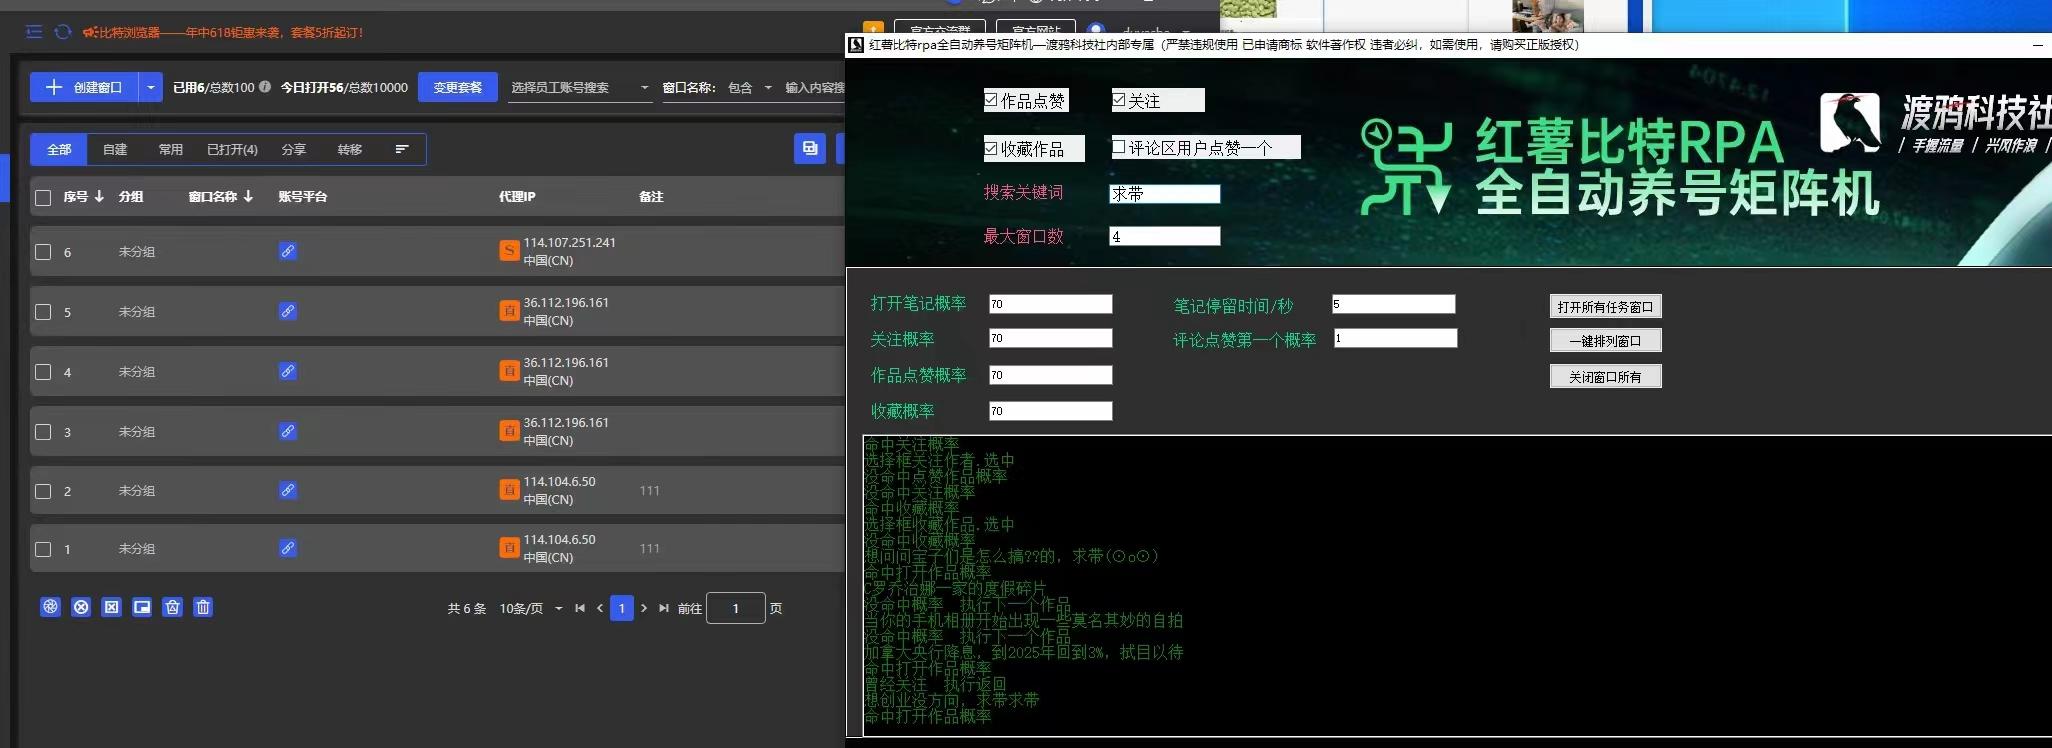The image size is (2052, 748).
Task: Go to the next page arrow
Action: [x=644, y=608]
